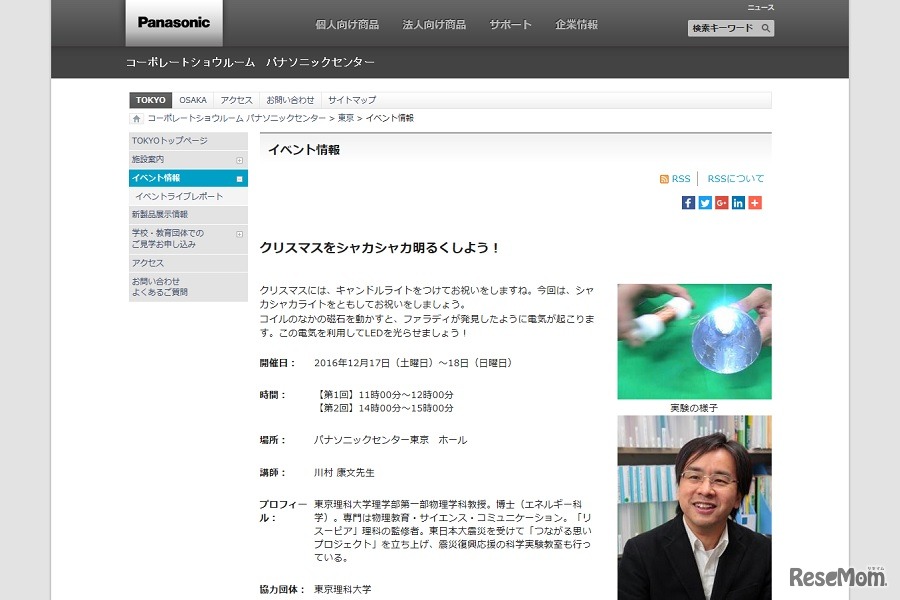Click the venue パナソニックセンター東京 ホール
The height and width of the screenshot is (600, 900).
391,440
